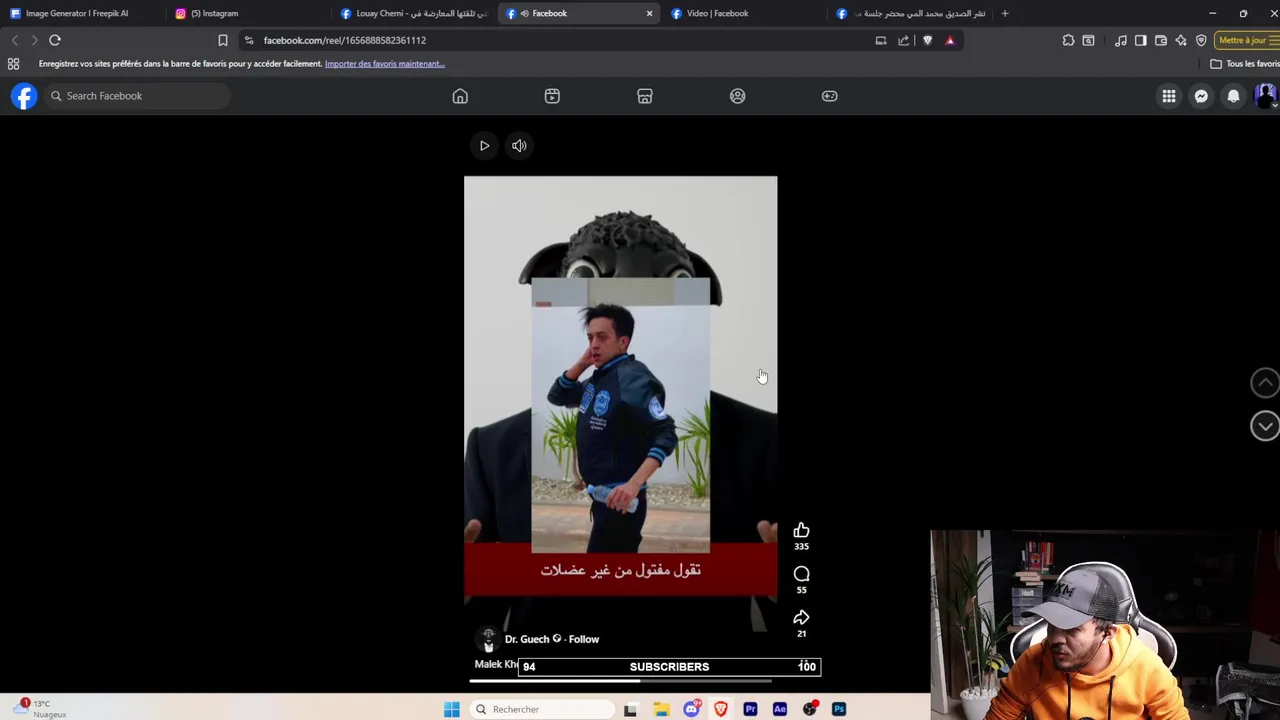
Task: Open Facebook Reels video tab icon
Action: coord(552,96)
